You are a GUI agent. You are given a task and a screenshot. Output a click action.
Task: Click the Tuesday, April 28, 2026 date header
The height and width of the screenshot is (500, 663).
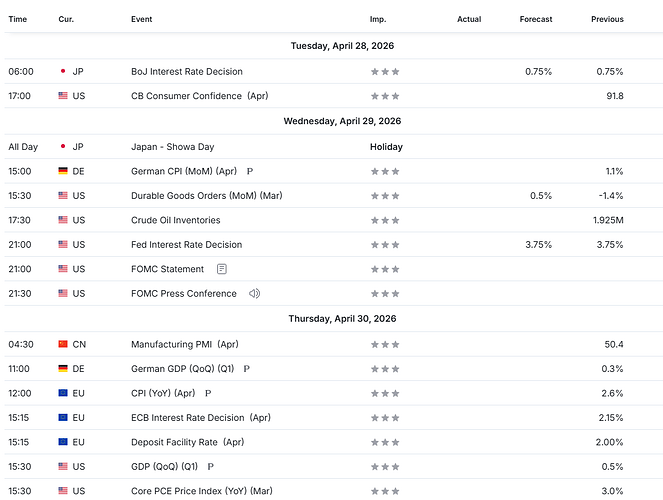coord(342,46)
